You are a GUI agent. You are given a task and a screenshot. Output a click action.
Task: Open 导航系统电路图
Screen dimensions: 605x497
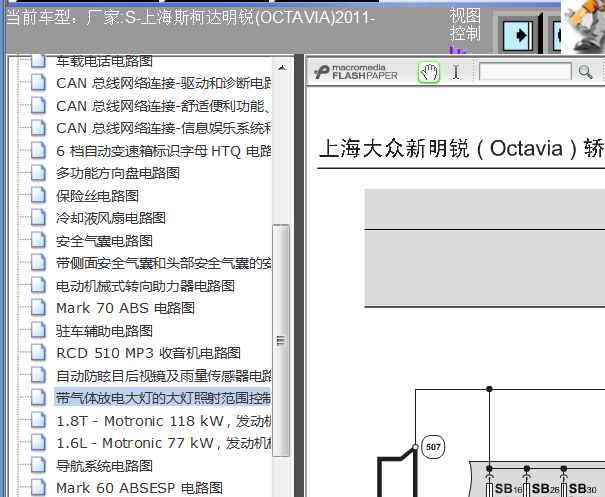tap(104, 466)
